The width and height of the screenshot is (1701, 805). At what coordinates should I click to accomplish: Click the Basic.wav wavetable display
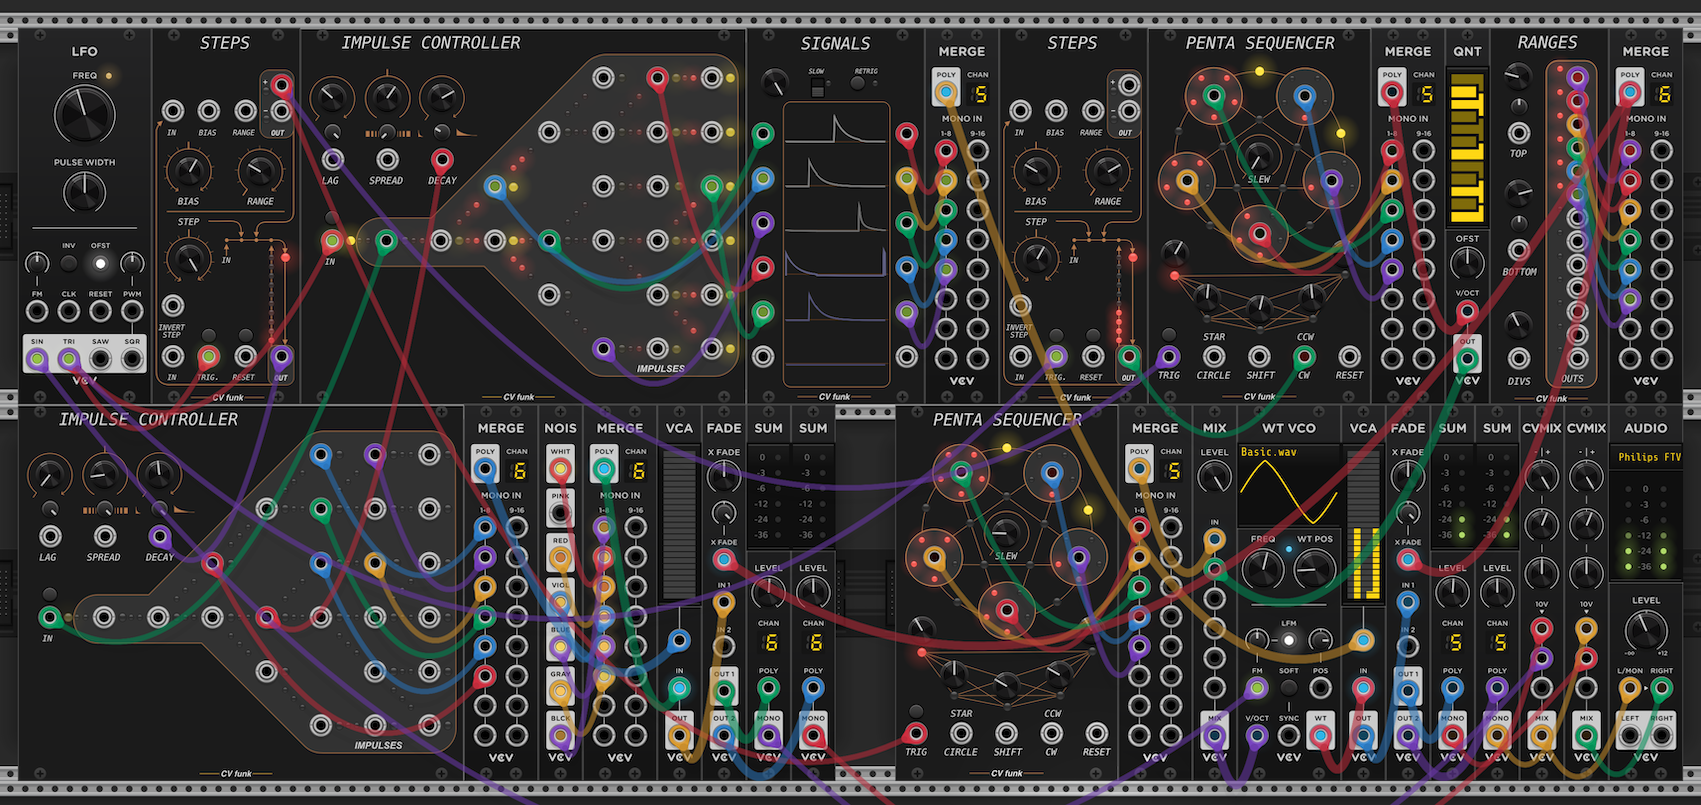pos(1288,486)
